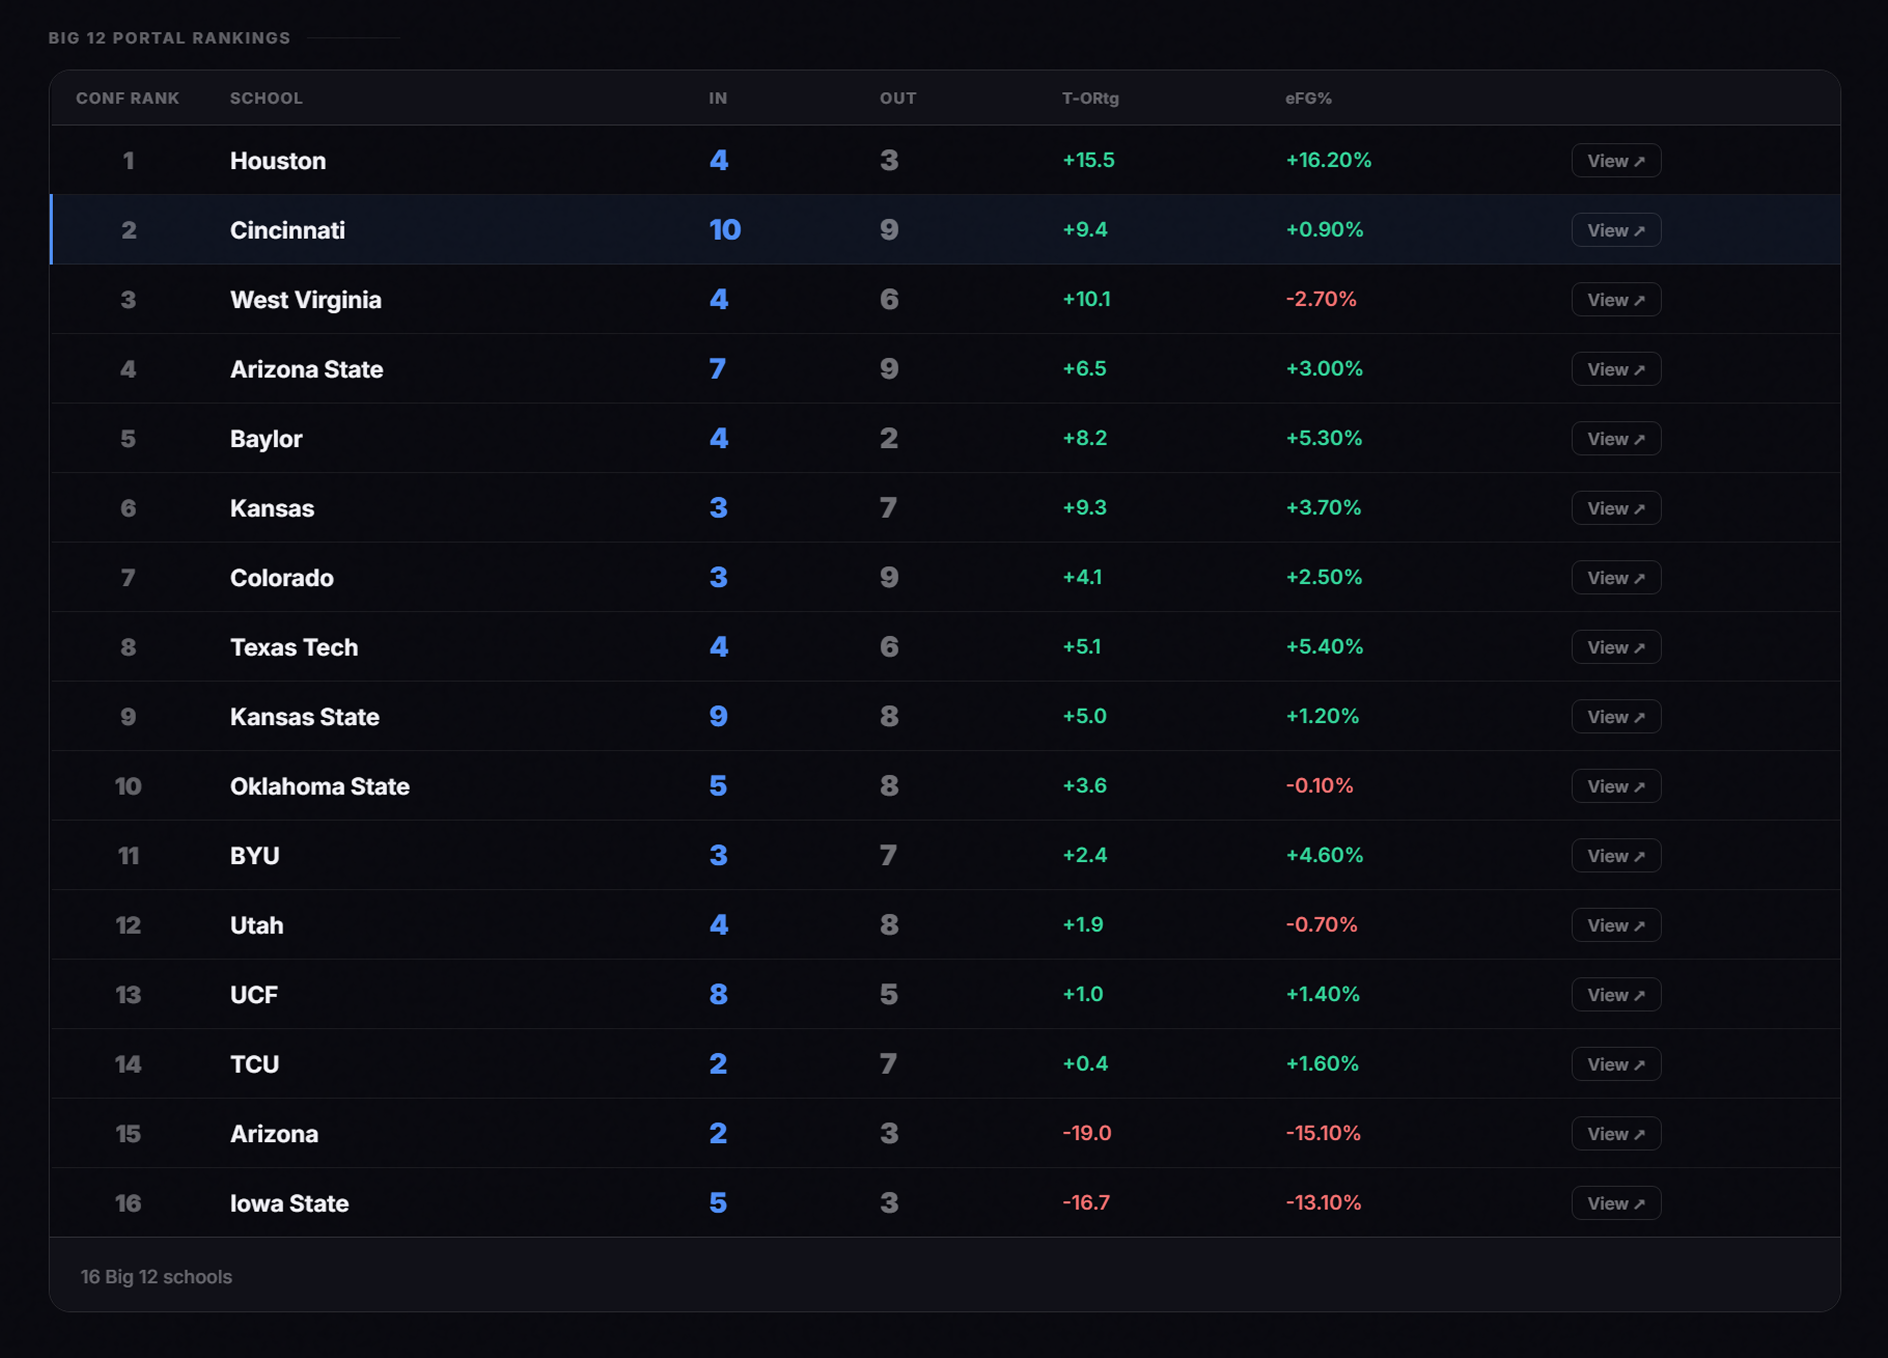This screenshot has width=1888, height=1358.
Task: Click the Iowa State school name
Action: (x=290, y=1203)
